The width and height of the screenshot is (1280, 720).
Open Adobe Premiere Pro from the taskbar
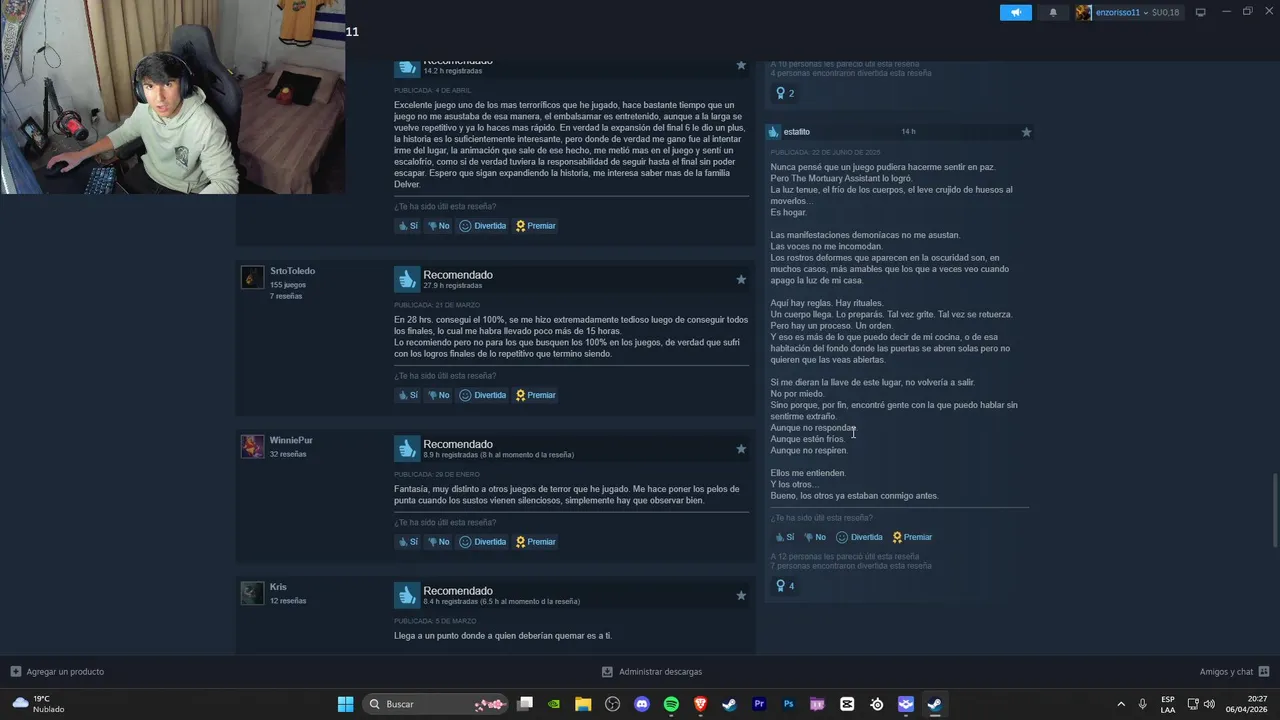759,704
